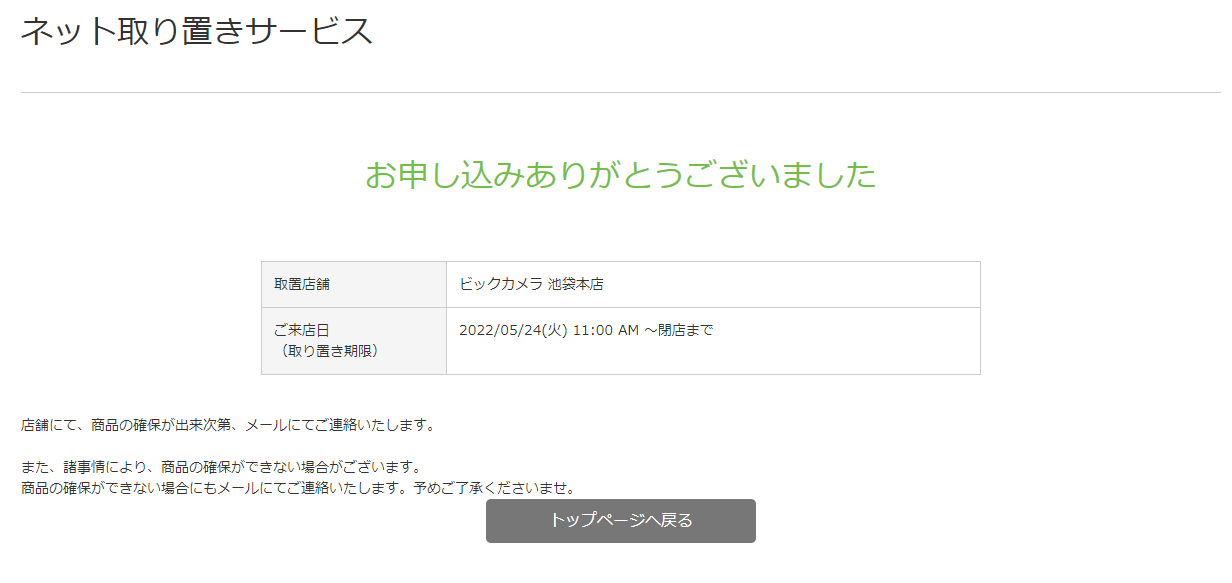Click the empty area below the visit date
Screen dimensions: 1232x583
coord(712,356)
